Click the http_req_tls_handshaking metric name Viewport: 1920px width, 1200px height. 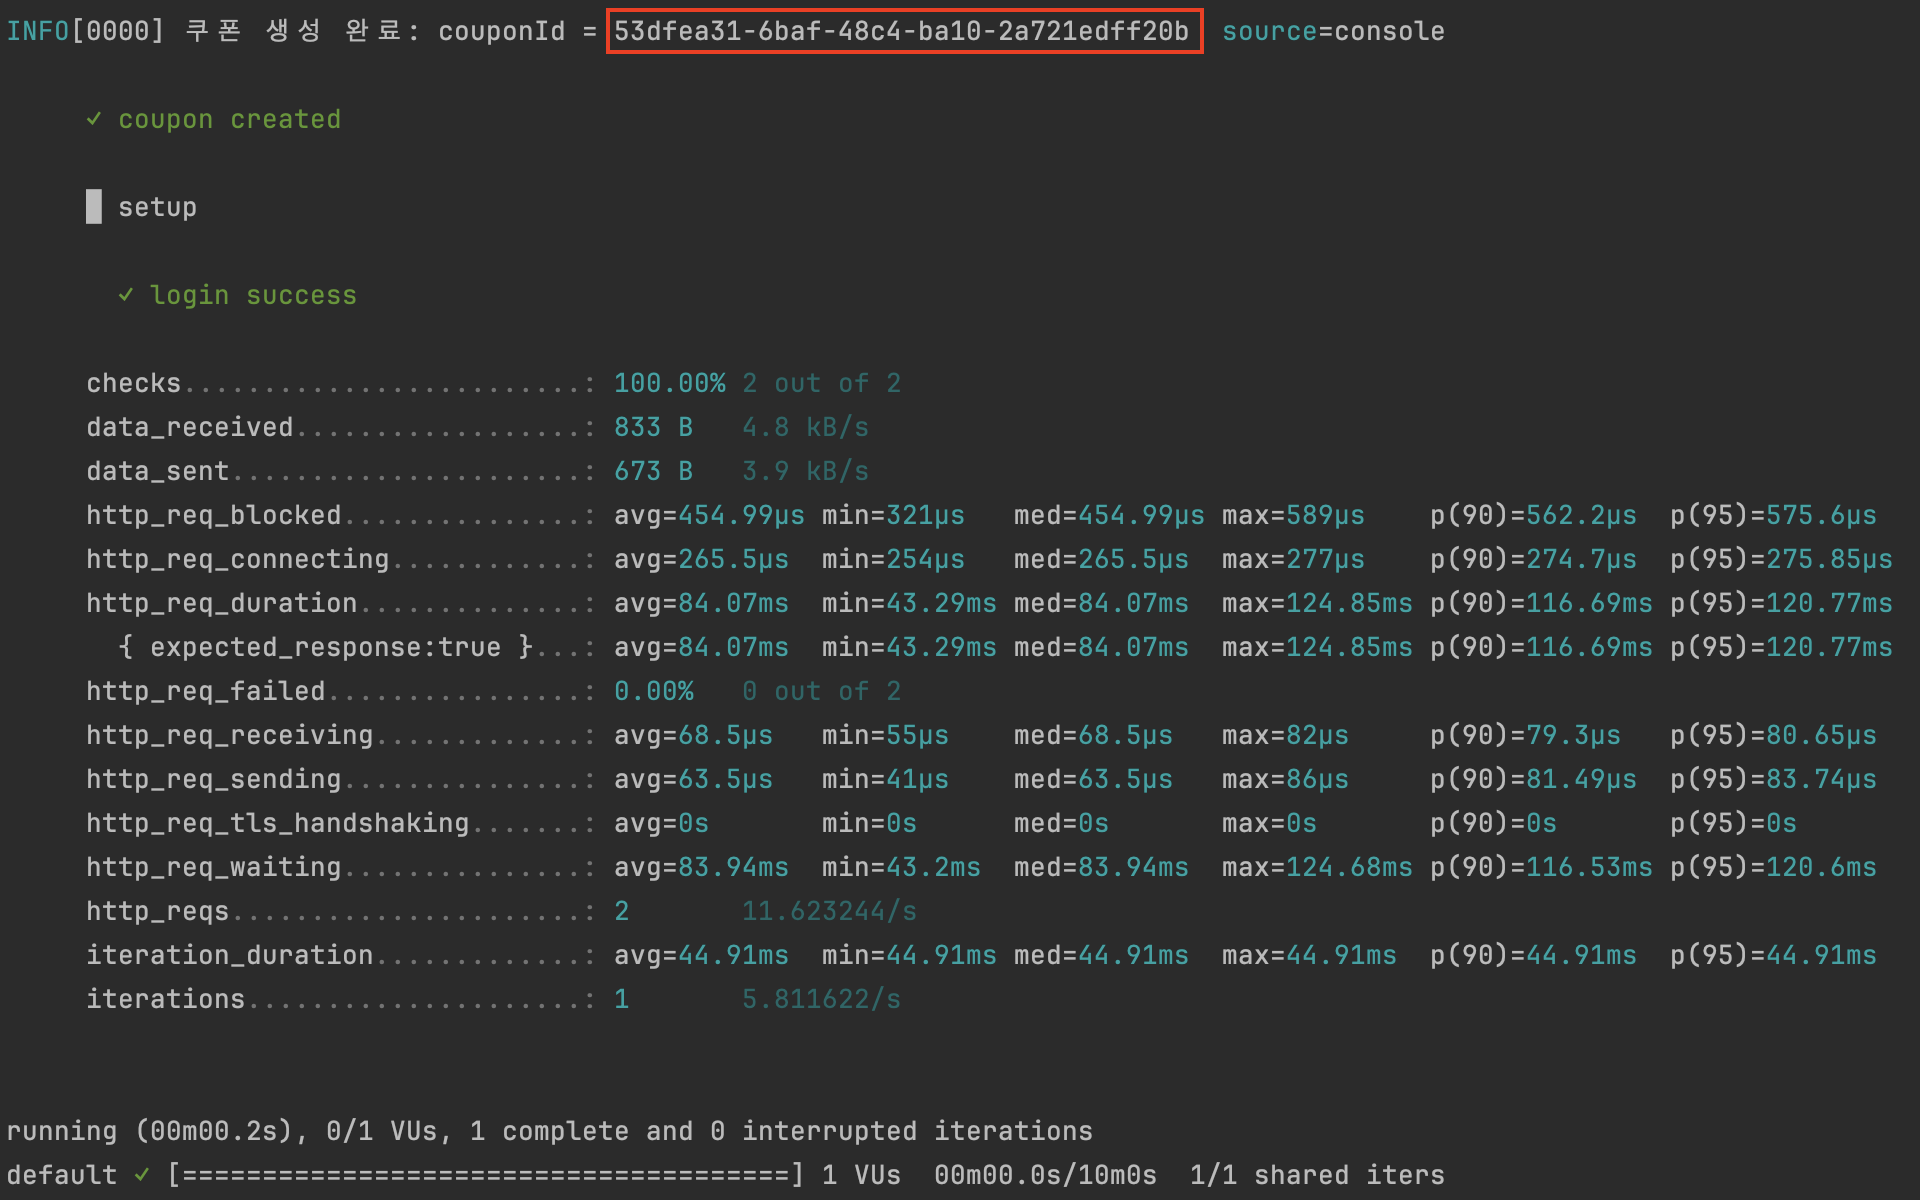click(277, 823)
